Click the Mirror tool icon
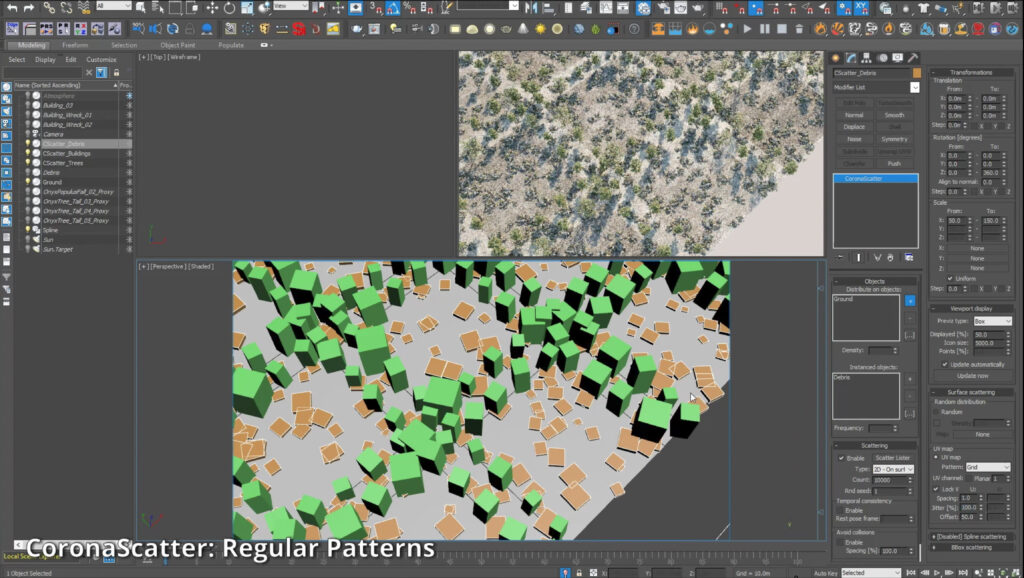Screen dimensions: 1024x578 pos(532,8)
